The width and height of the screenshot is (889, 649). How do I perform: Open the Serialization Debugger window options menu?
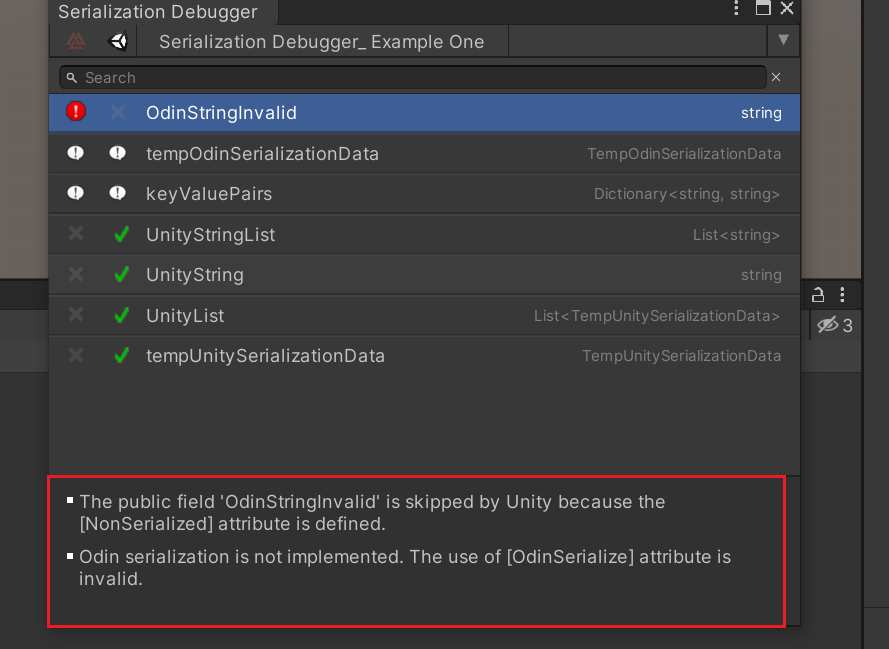pos(736,8)
